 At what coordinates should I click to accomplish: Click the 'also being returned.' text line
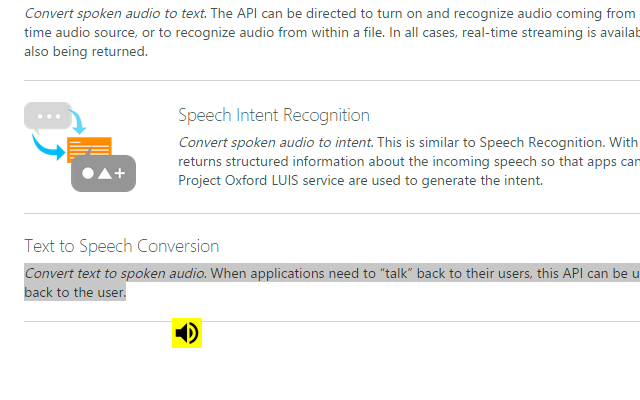[x=86, y=51]
